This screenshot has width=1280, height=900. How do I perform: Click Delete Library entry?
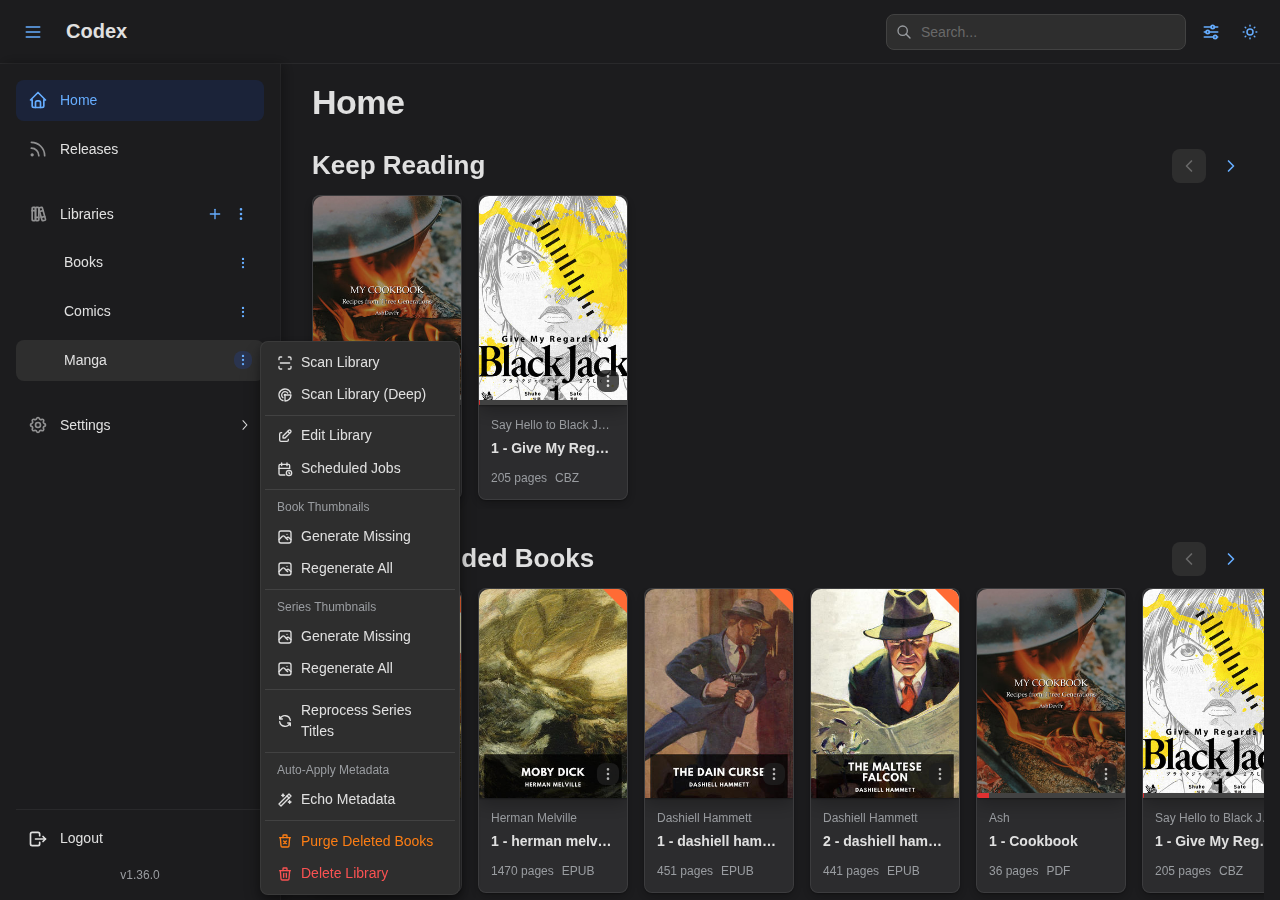(x=360, y=873)
